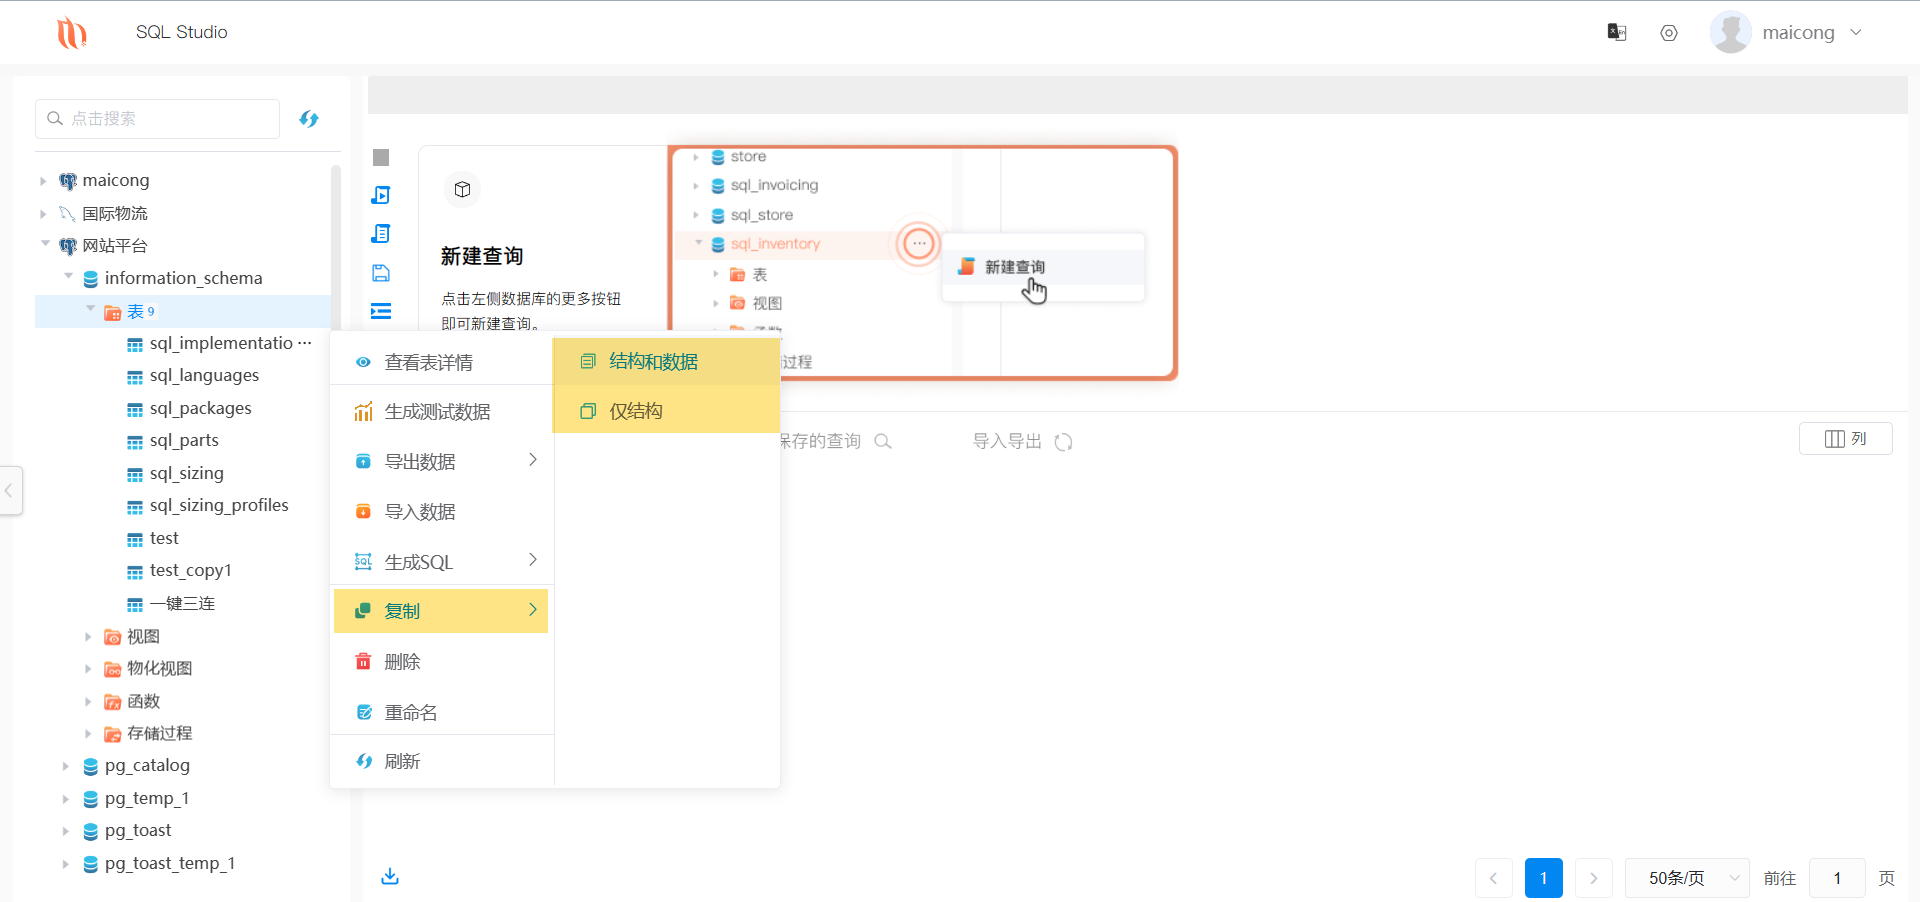
Task: Click the 国际物流 MySQL connection icon
Action: pyautogui.click(x=68, y=213)
